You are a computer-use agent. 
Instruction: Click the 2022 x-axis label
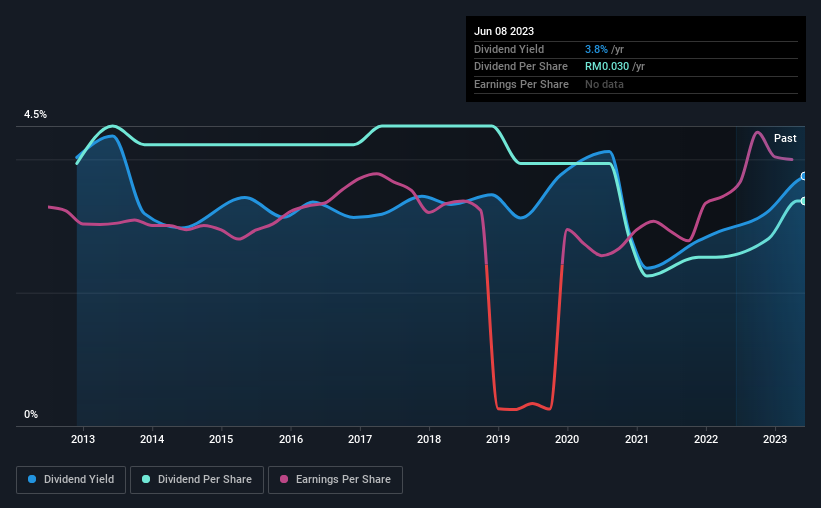[x=706, y=439]
